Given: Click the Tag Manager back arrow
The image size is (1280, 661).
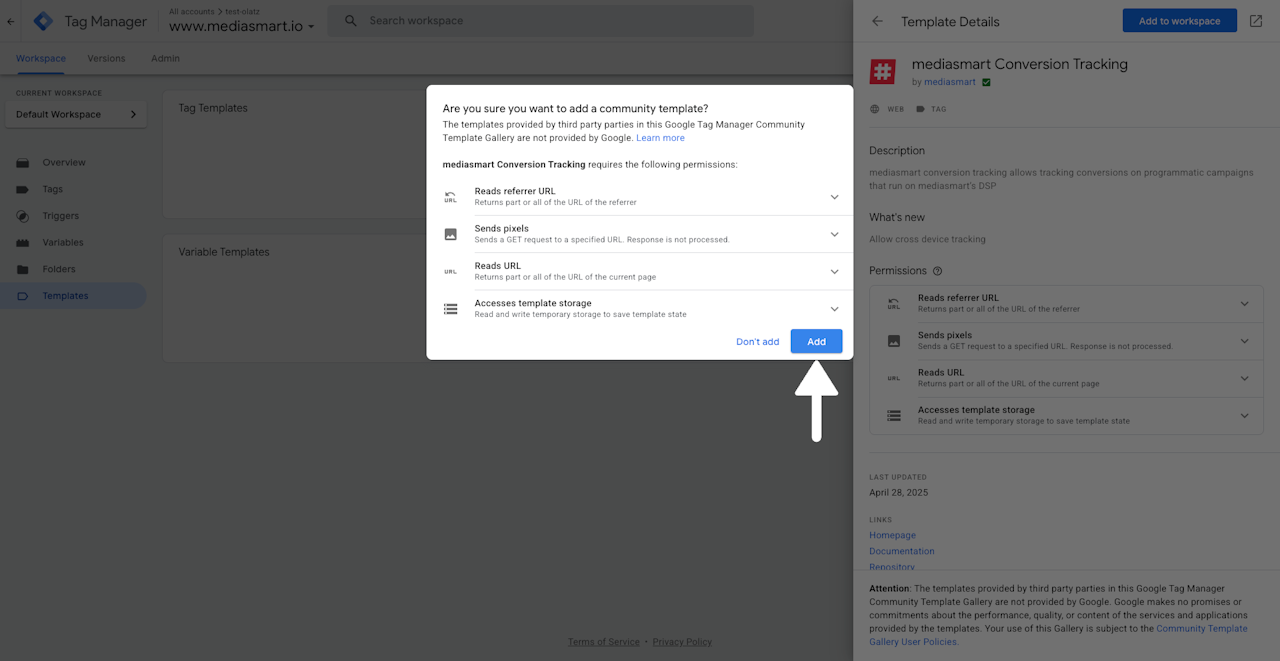Looking at the screenshot, I should (11, 21).
